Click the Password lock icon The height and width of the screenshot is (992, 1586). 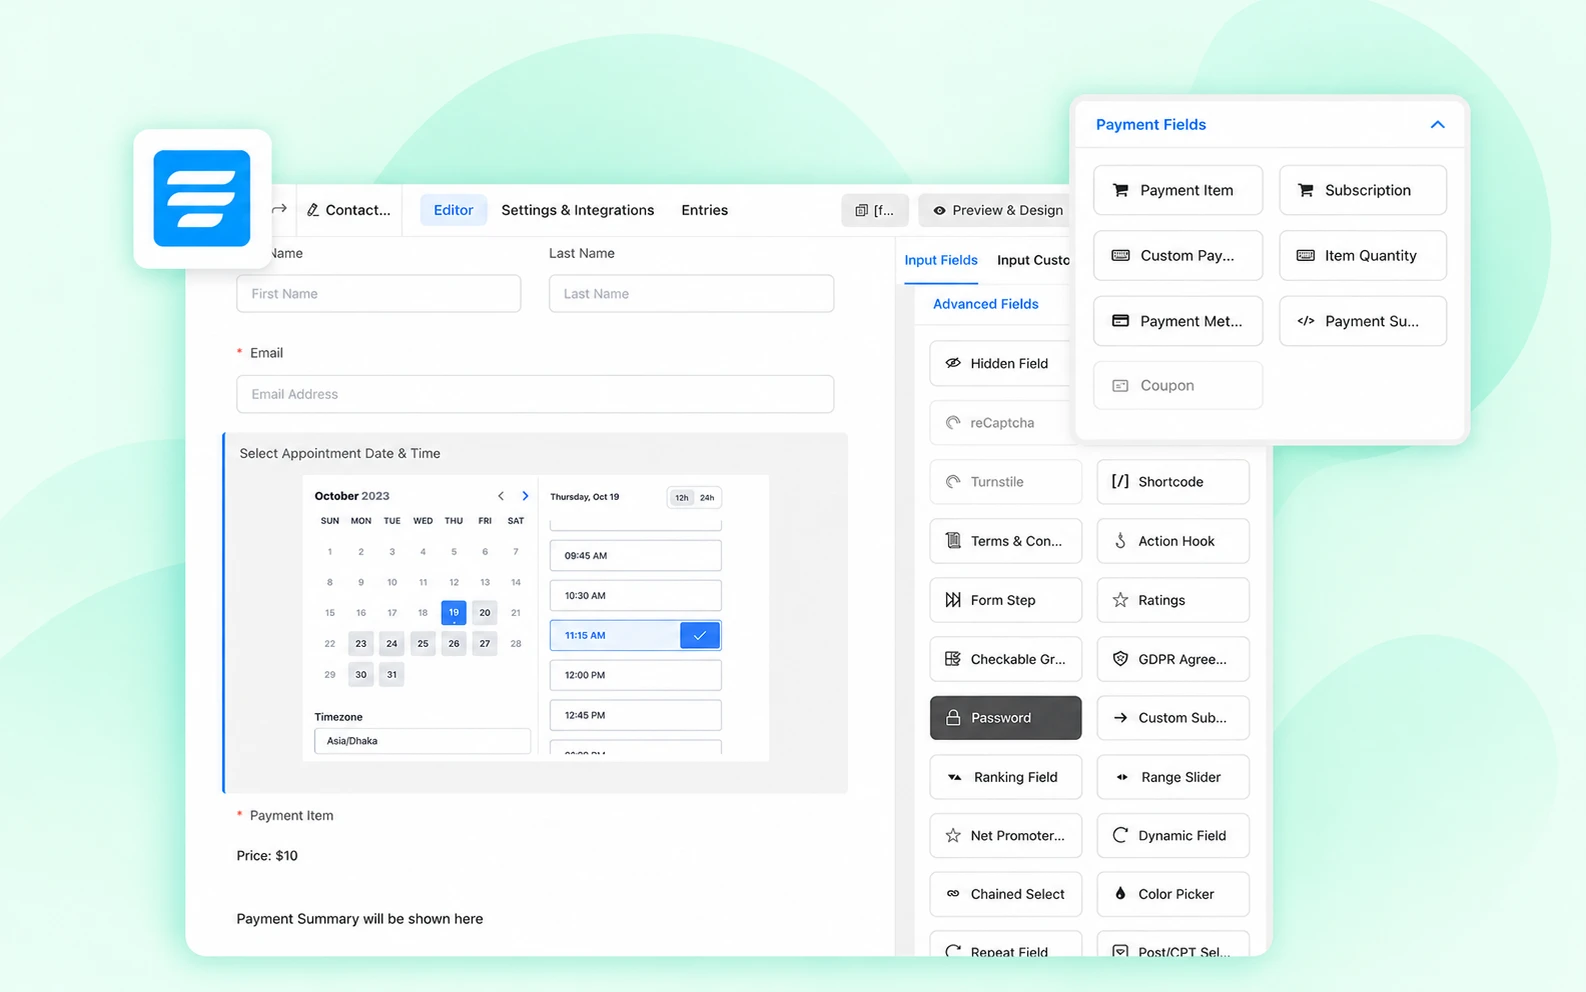tap(953, 718)
